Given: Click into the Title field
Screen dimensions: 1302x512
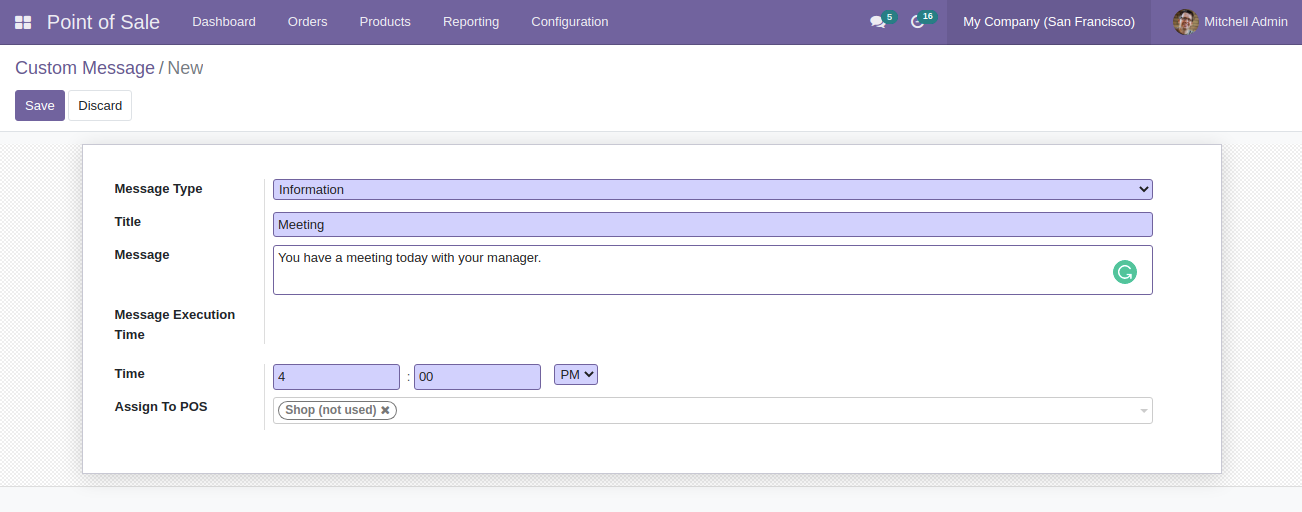Looking at the screenshot, I should pos(712,225).
